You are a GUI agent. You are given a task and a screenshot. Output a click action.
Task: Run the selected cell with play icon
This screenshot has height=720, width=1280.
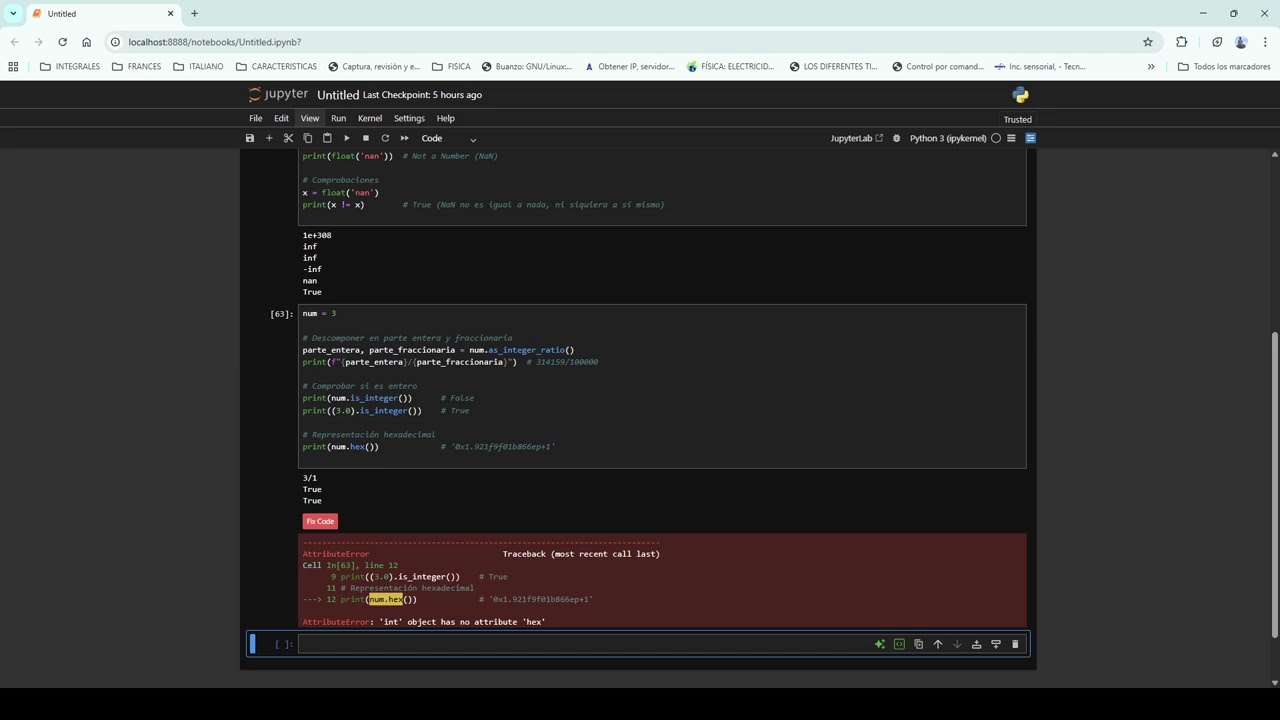click(x=346, y=138)
